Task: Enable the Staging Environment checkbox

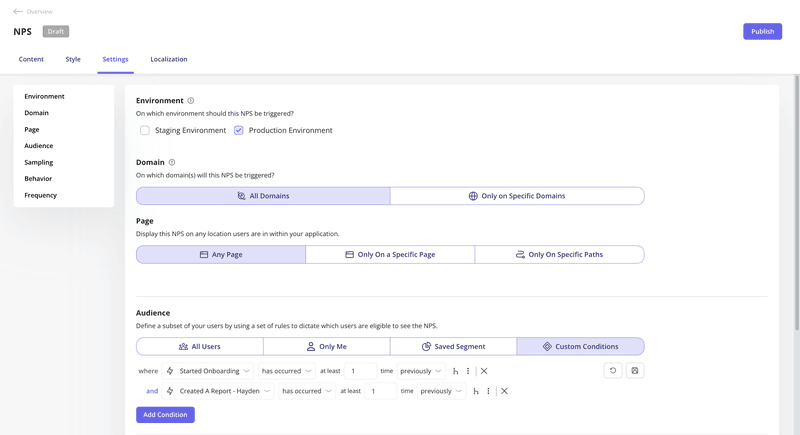Action: pyautogui.click(x=145, y=131)
